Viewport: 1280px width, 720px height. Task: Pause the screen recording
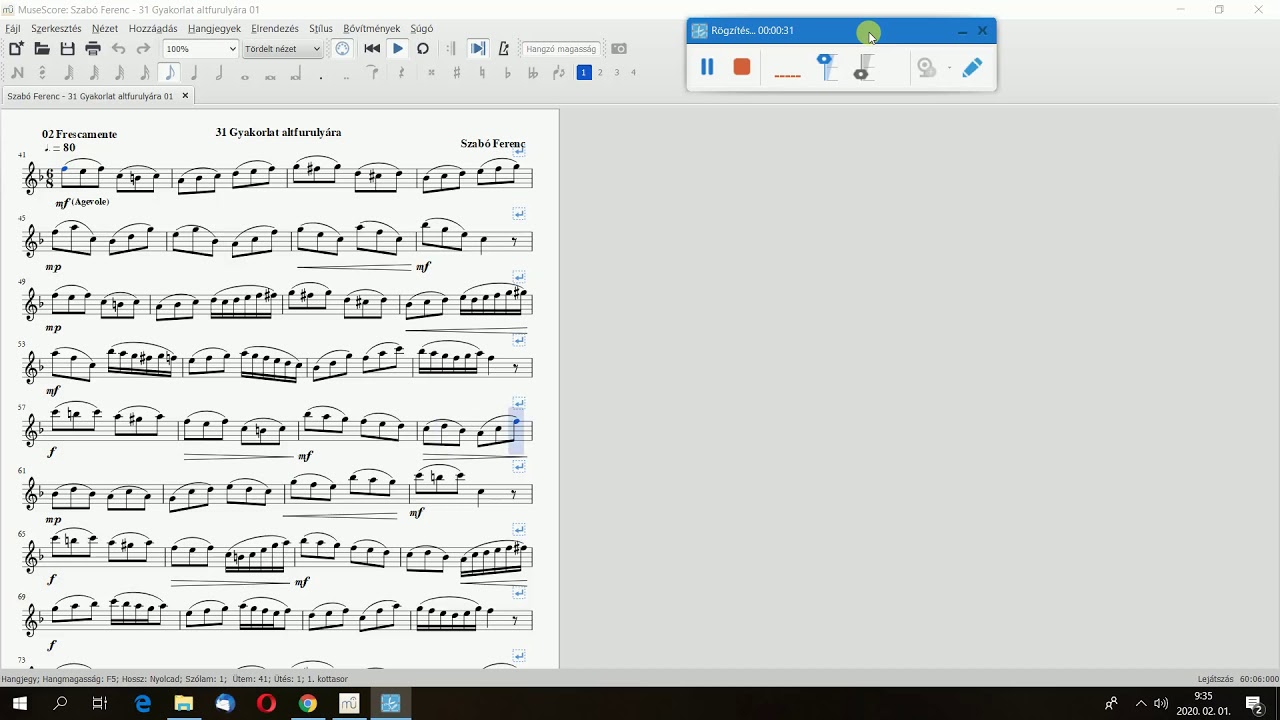click(x=707, y=67)
